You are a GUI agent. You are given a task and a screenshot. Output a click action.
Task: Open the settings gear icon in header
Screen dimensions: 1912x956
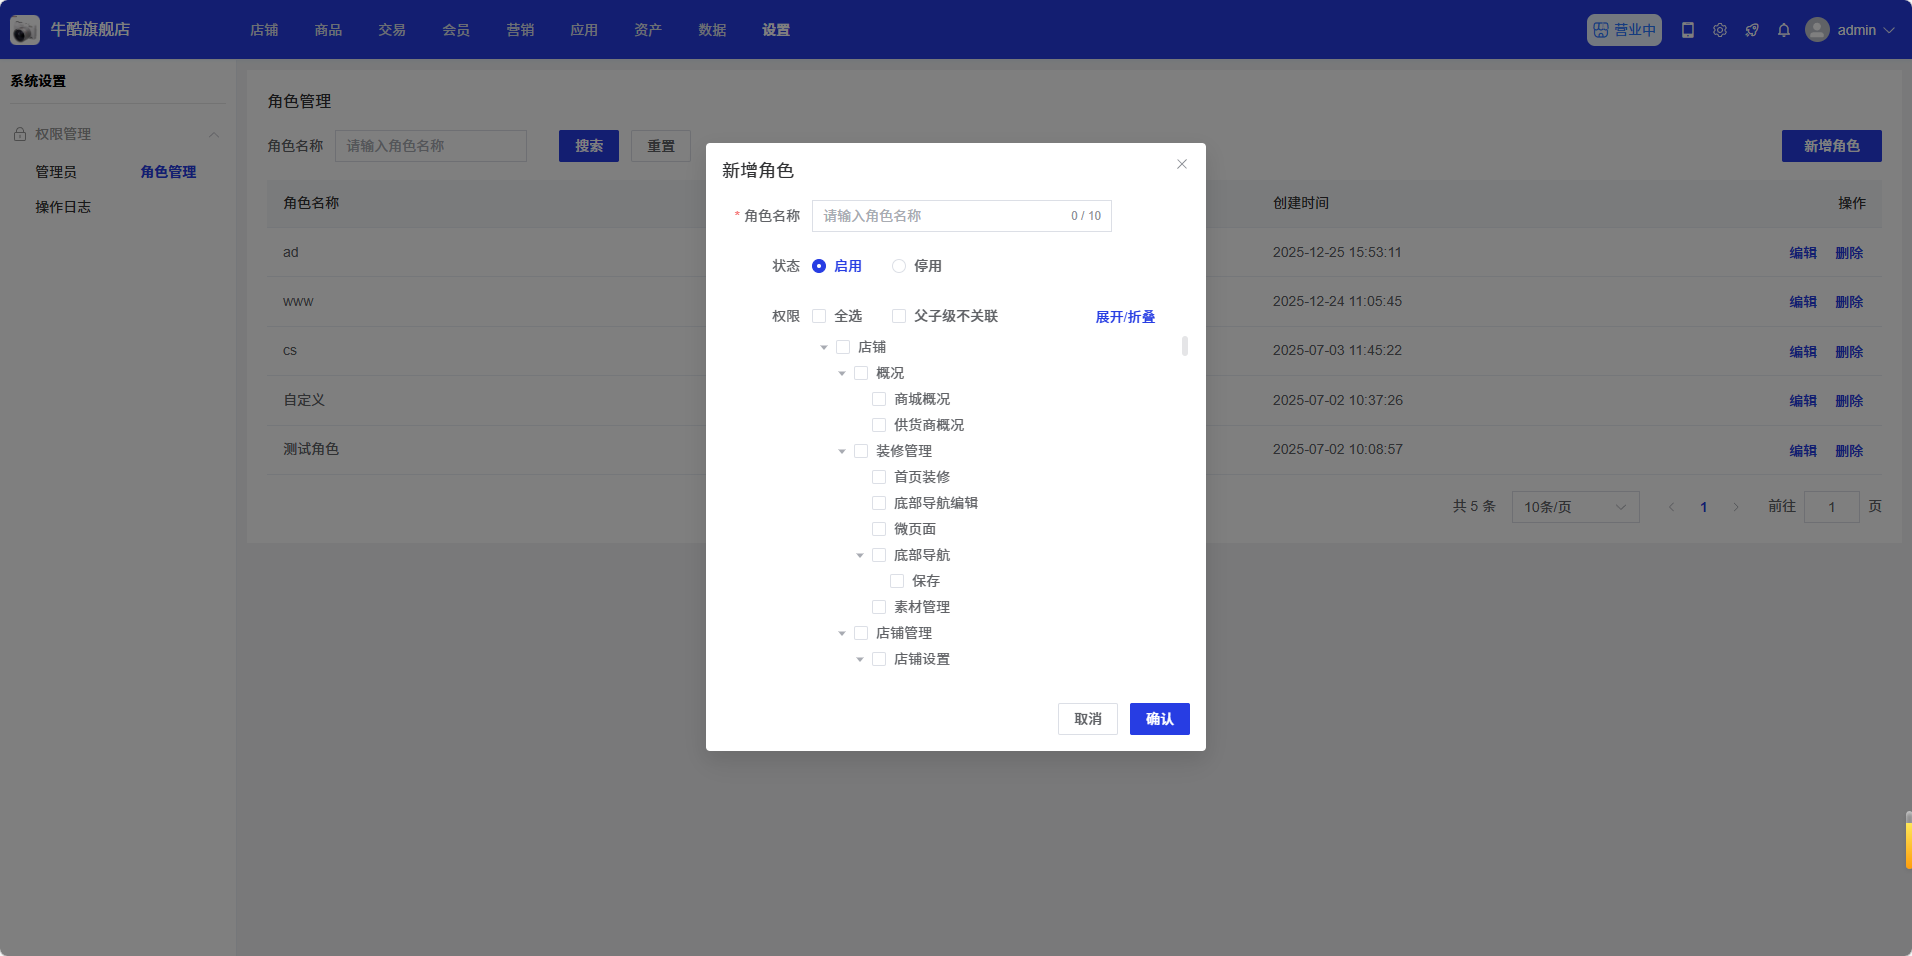click(1720, 30)
